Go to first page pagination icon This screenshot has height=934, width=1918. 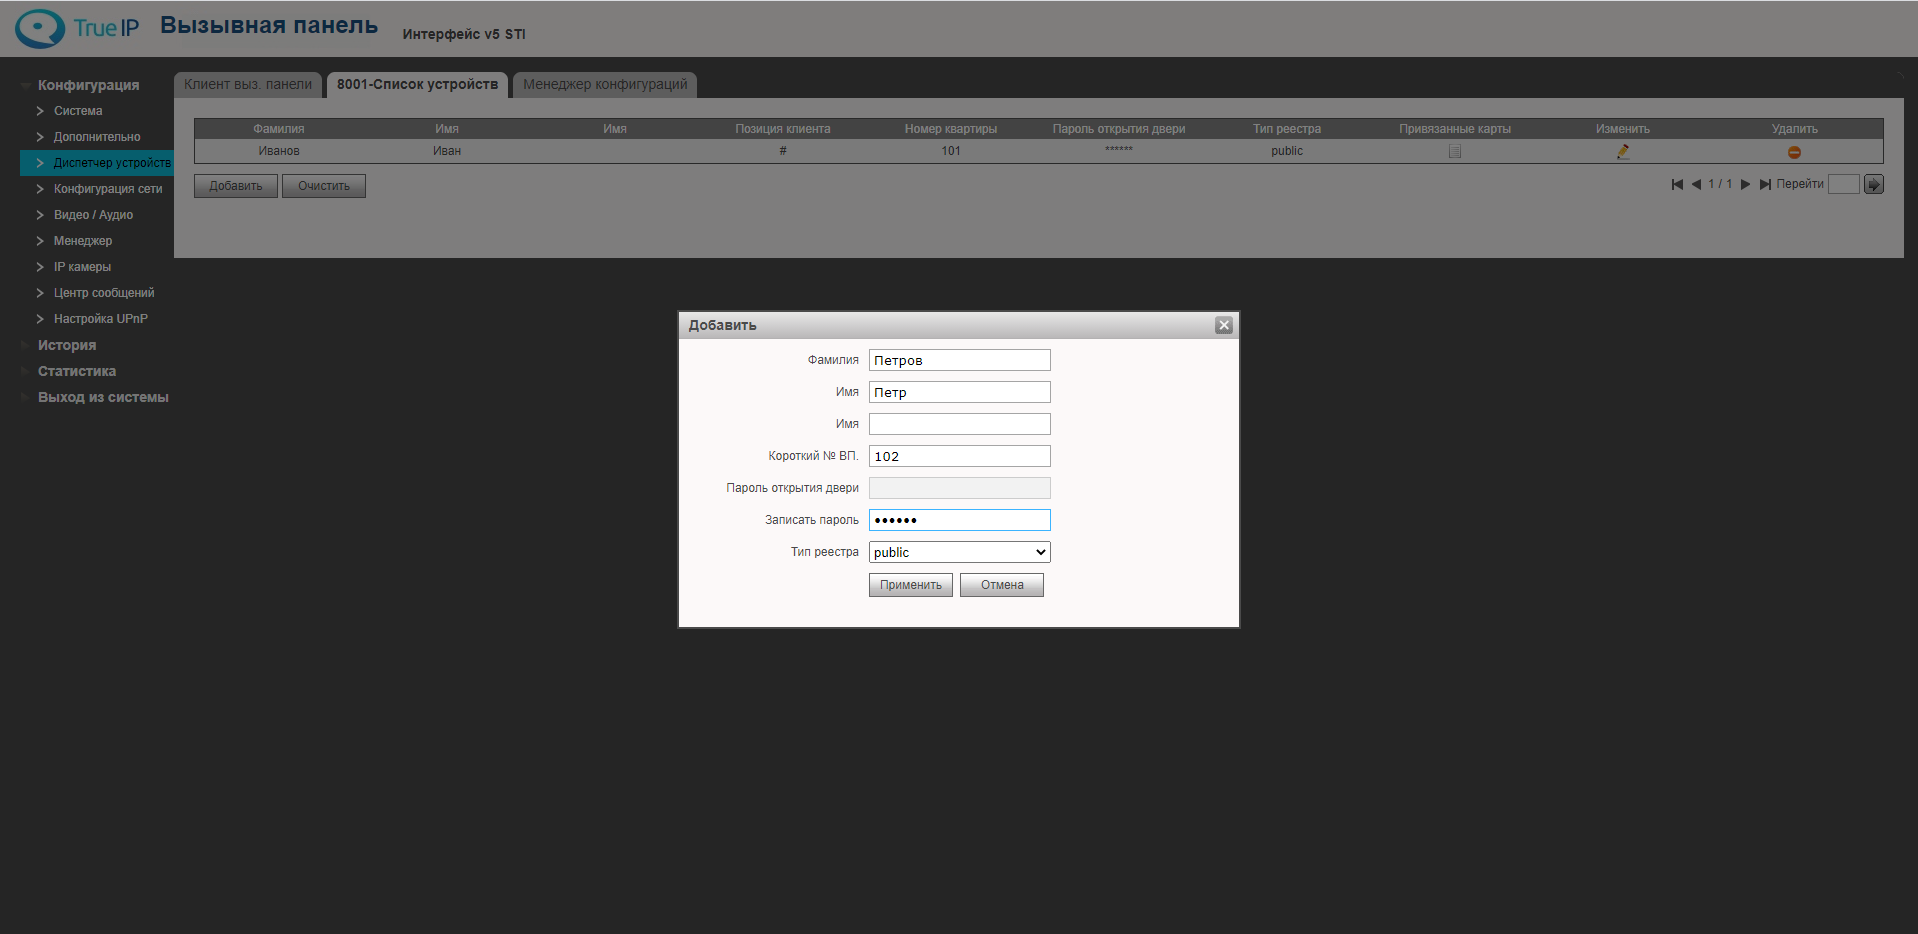(1677, 184)
